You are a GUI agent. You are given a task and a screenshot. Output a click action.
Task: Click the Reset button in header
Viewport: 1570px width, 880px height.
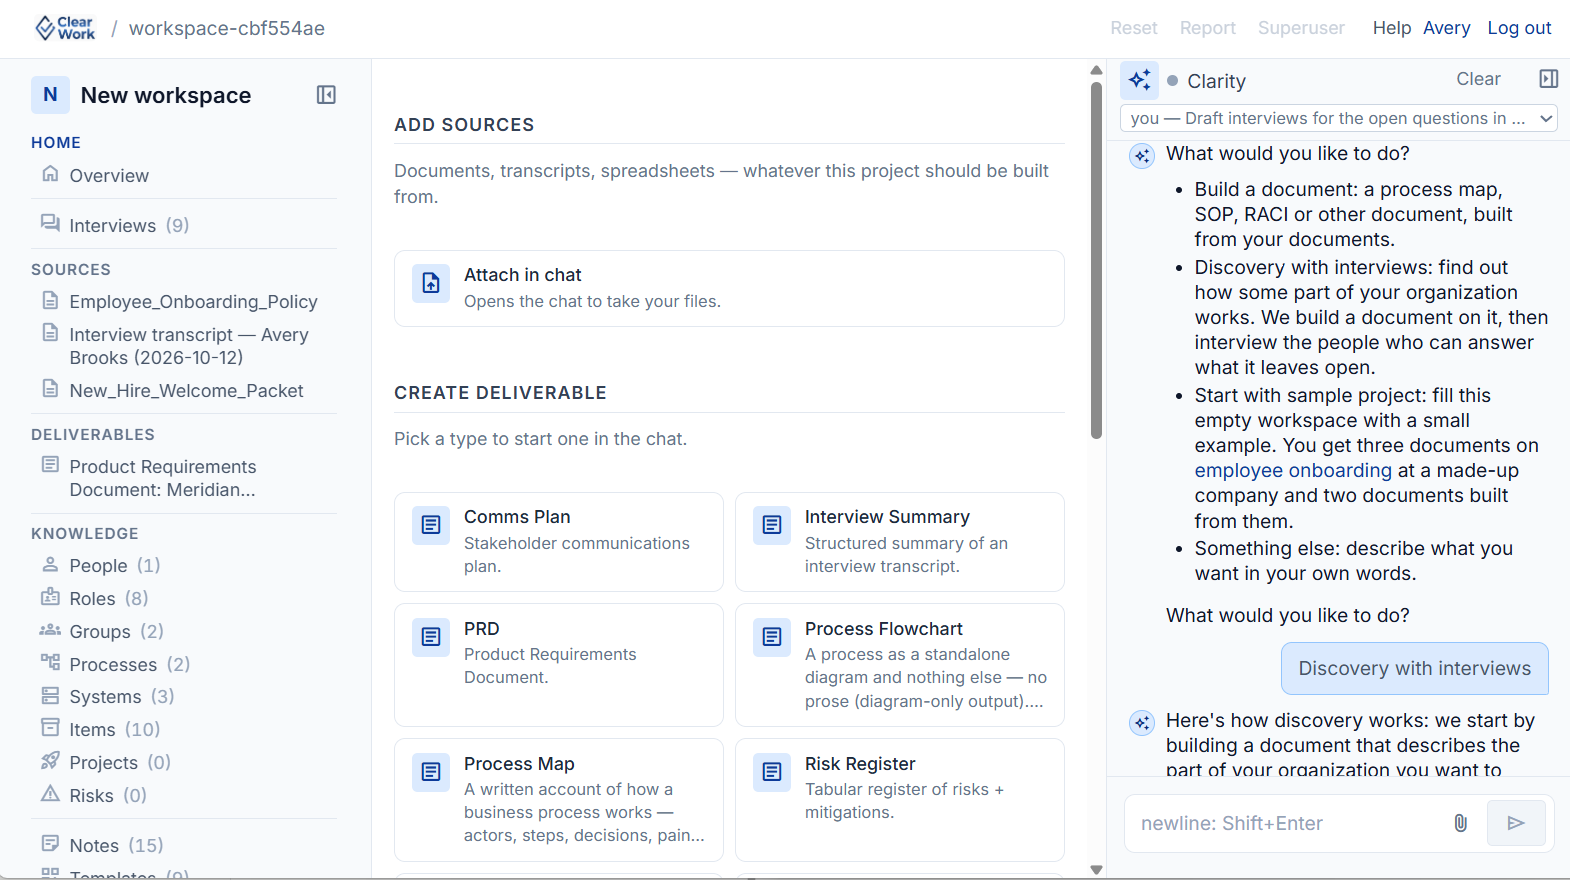pos(1134,28)
